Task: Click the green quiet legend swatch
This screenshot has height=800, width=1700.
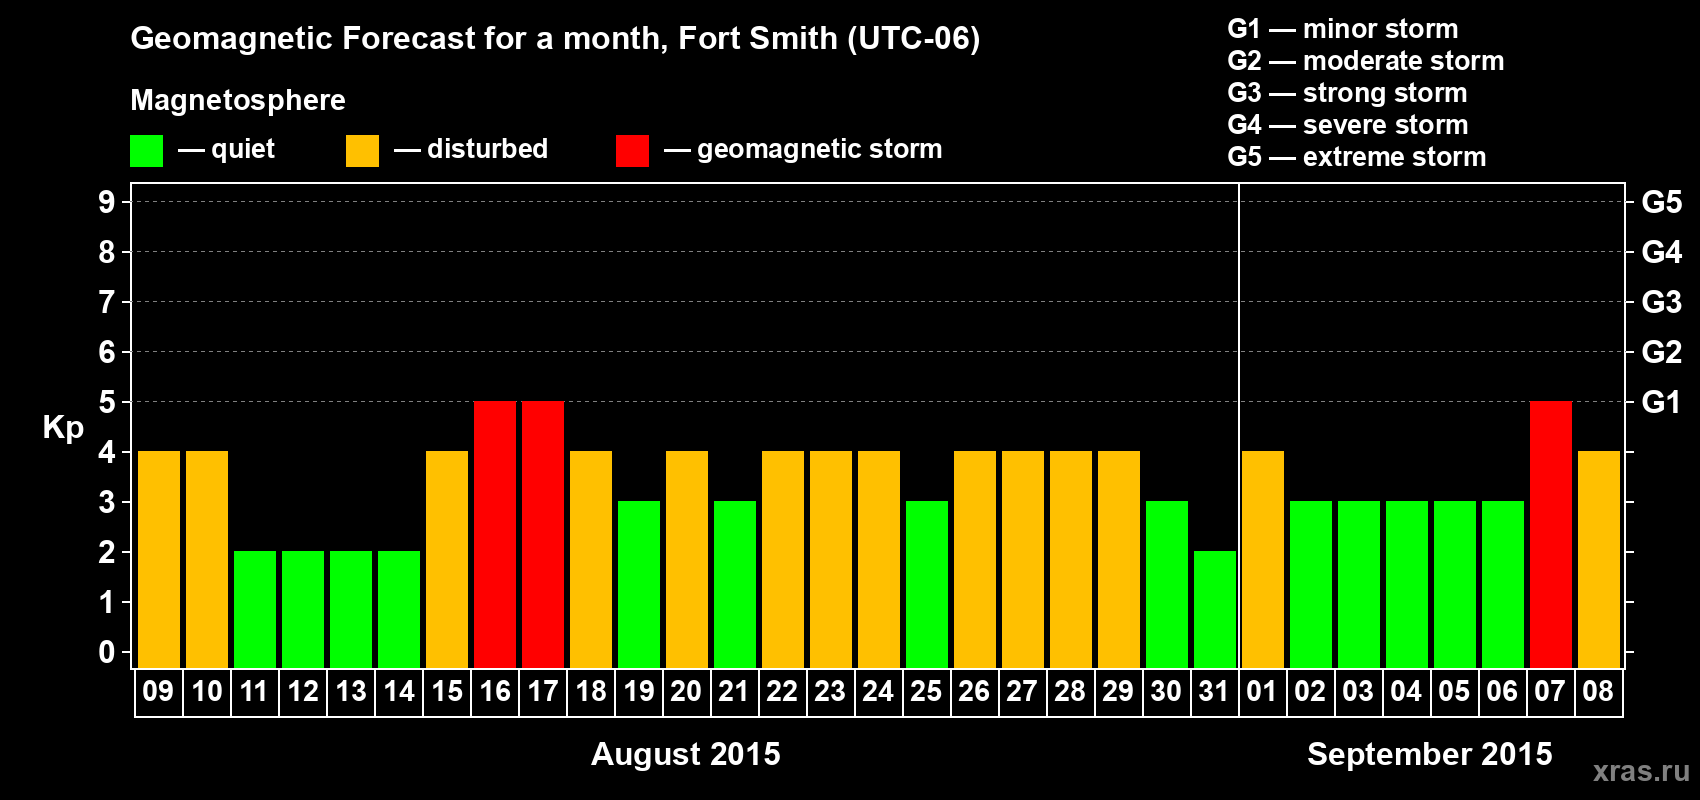Action: tap(146, 151)
